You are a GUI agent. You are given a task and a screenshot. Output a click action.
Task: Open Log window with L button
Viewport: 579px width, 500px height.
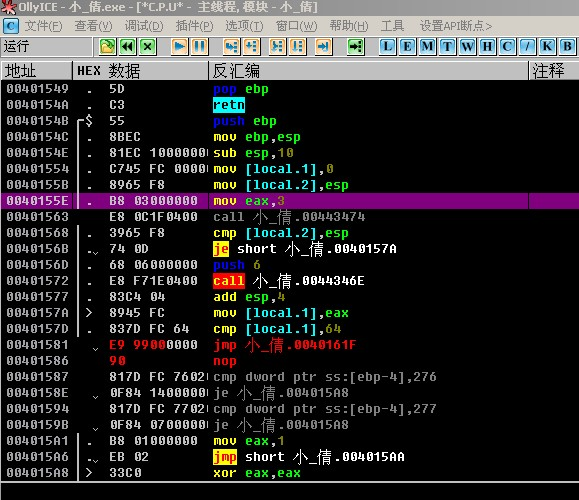point(388,47)
